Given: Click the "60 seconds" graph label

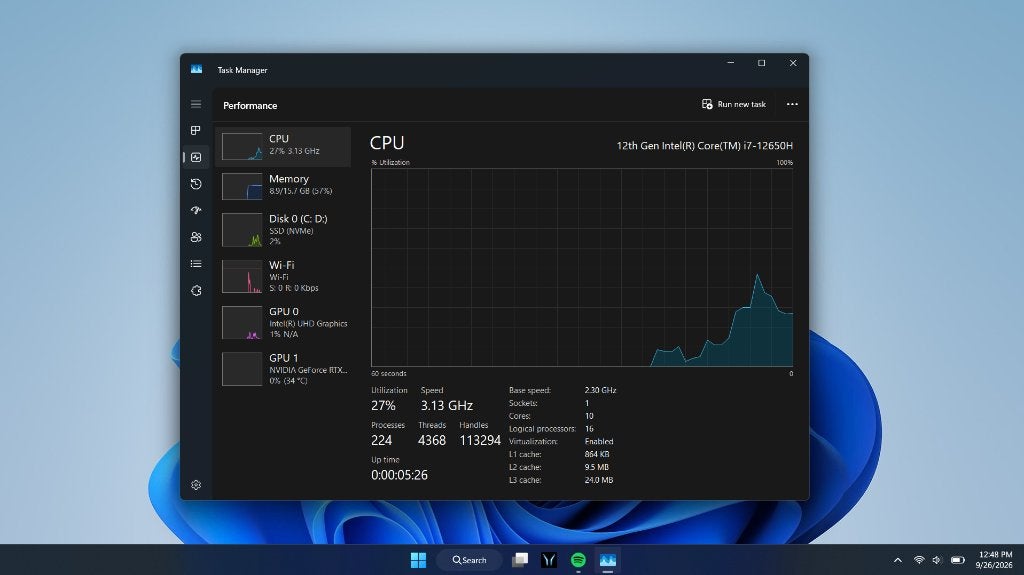Looking at the screenshot, I should (389, 374).
